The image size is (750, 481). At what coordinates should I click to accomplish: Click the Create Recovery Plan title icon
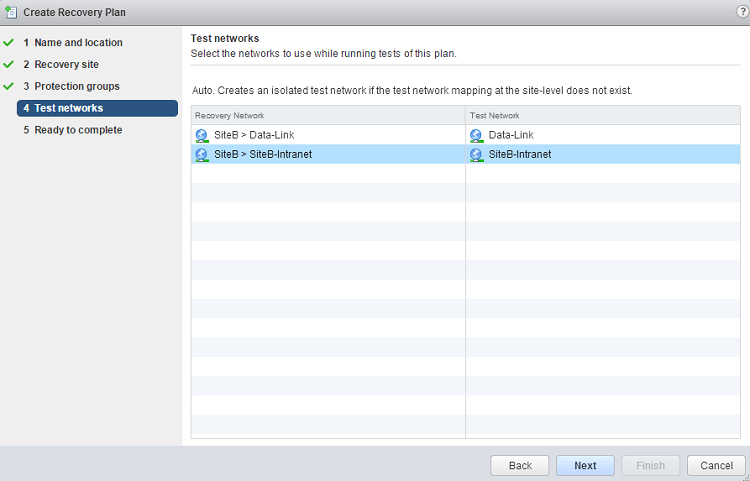[11, 12]
